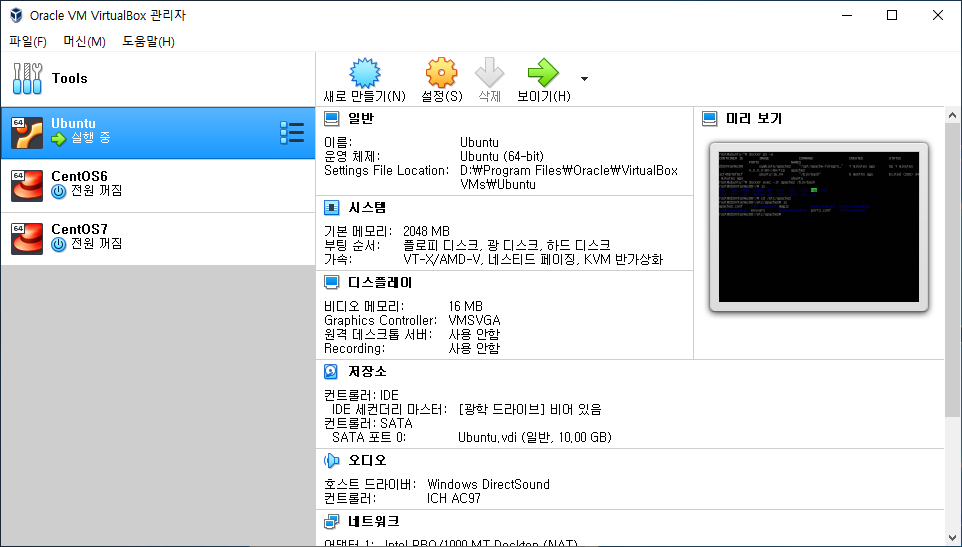The width and height of the screenshot is (962, 547).
Task: Click the 보이기(H) green arrow icon
Action: point(543,73)
